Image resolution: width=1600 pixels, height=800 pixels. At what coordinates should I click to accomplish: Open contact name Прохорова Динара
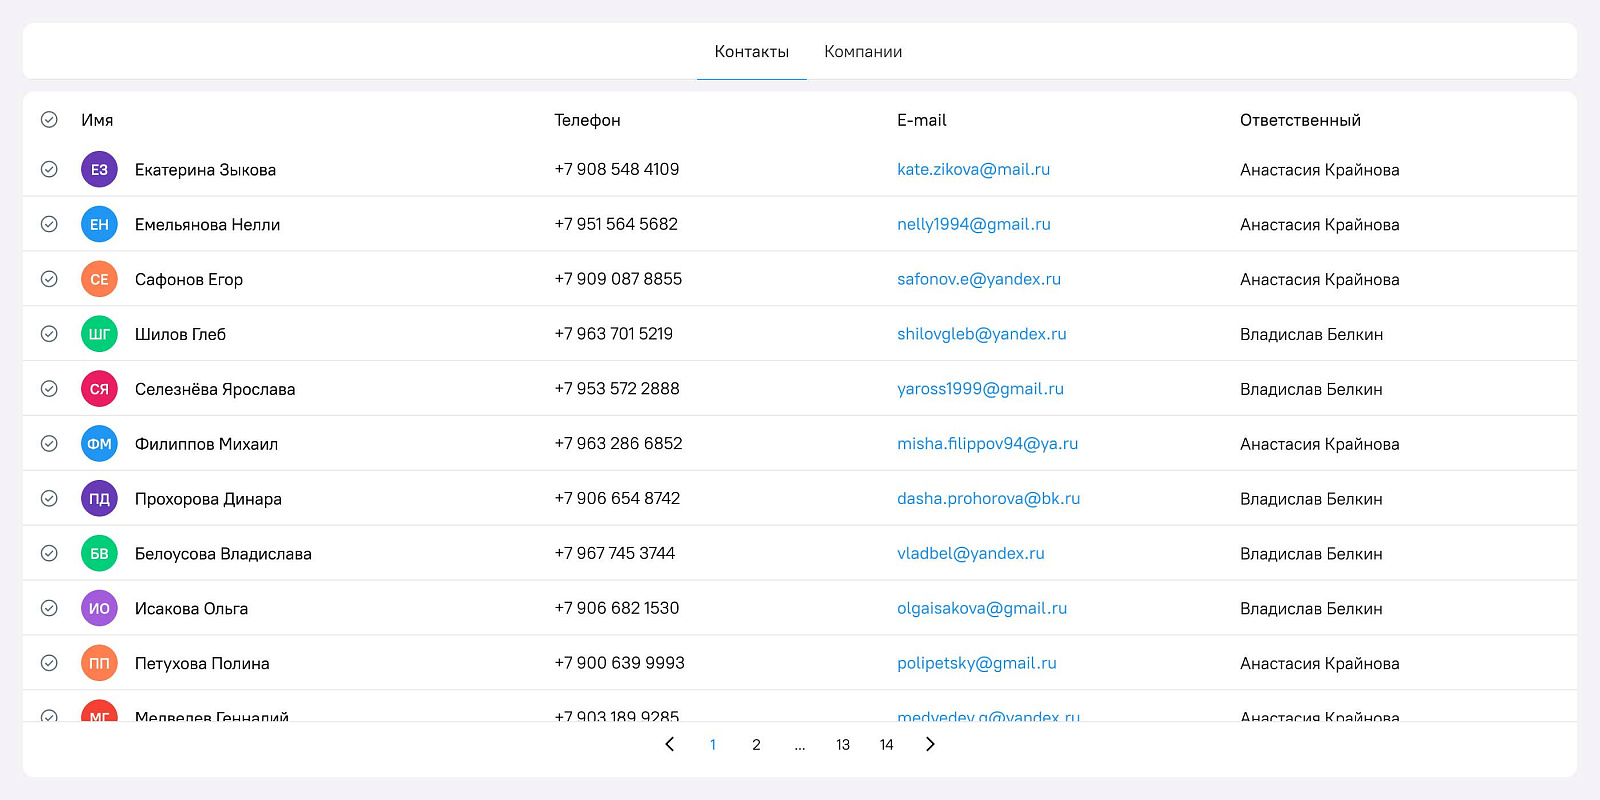click(208, 499)
